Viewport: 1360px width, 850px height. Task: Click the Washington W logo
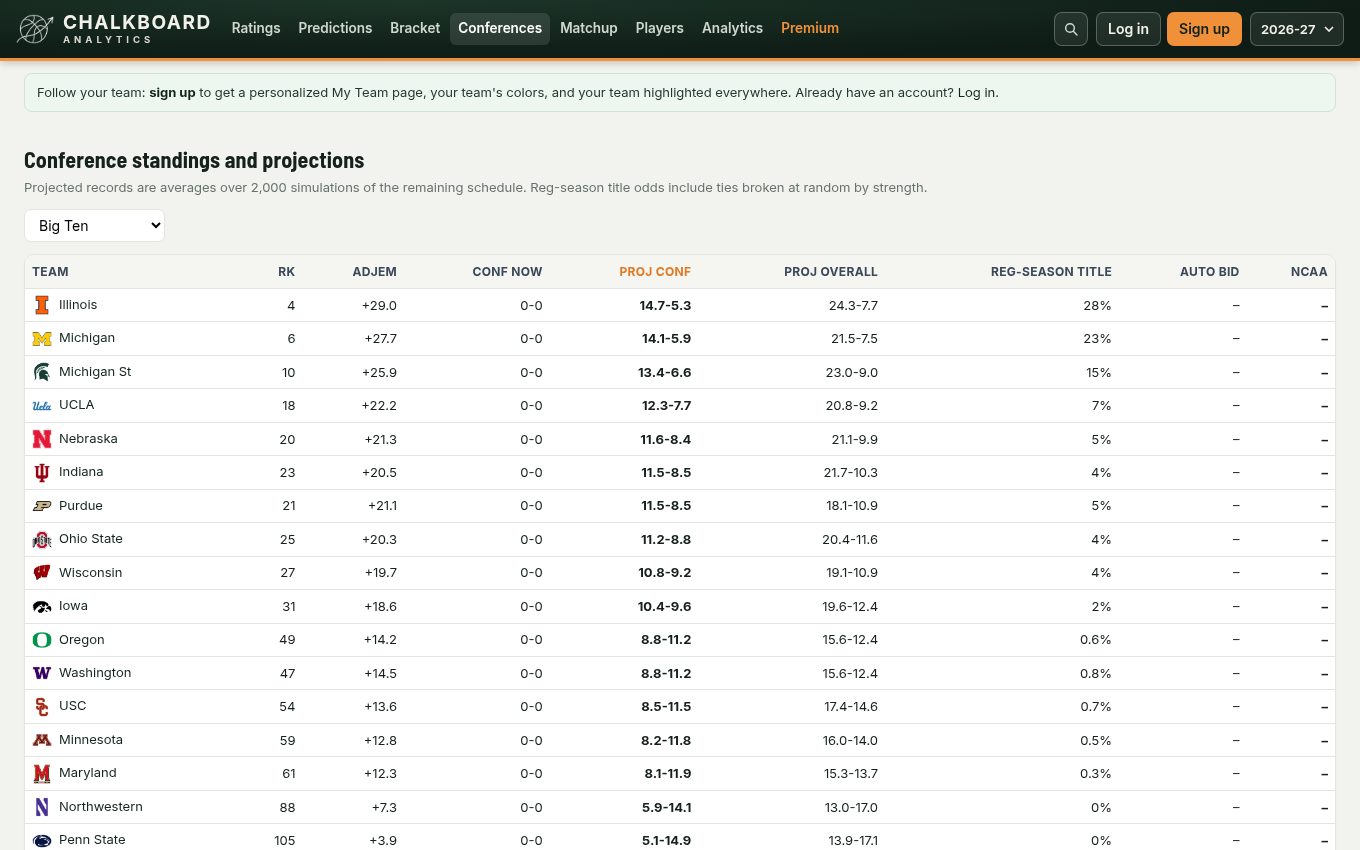click(42, 674)
